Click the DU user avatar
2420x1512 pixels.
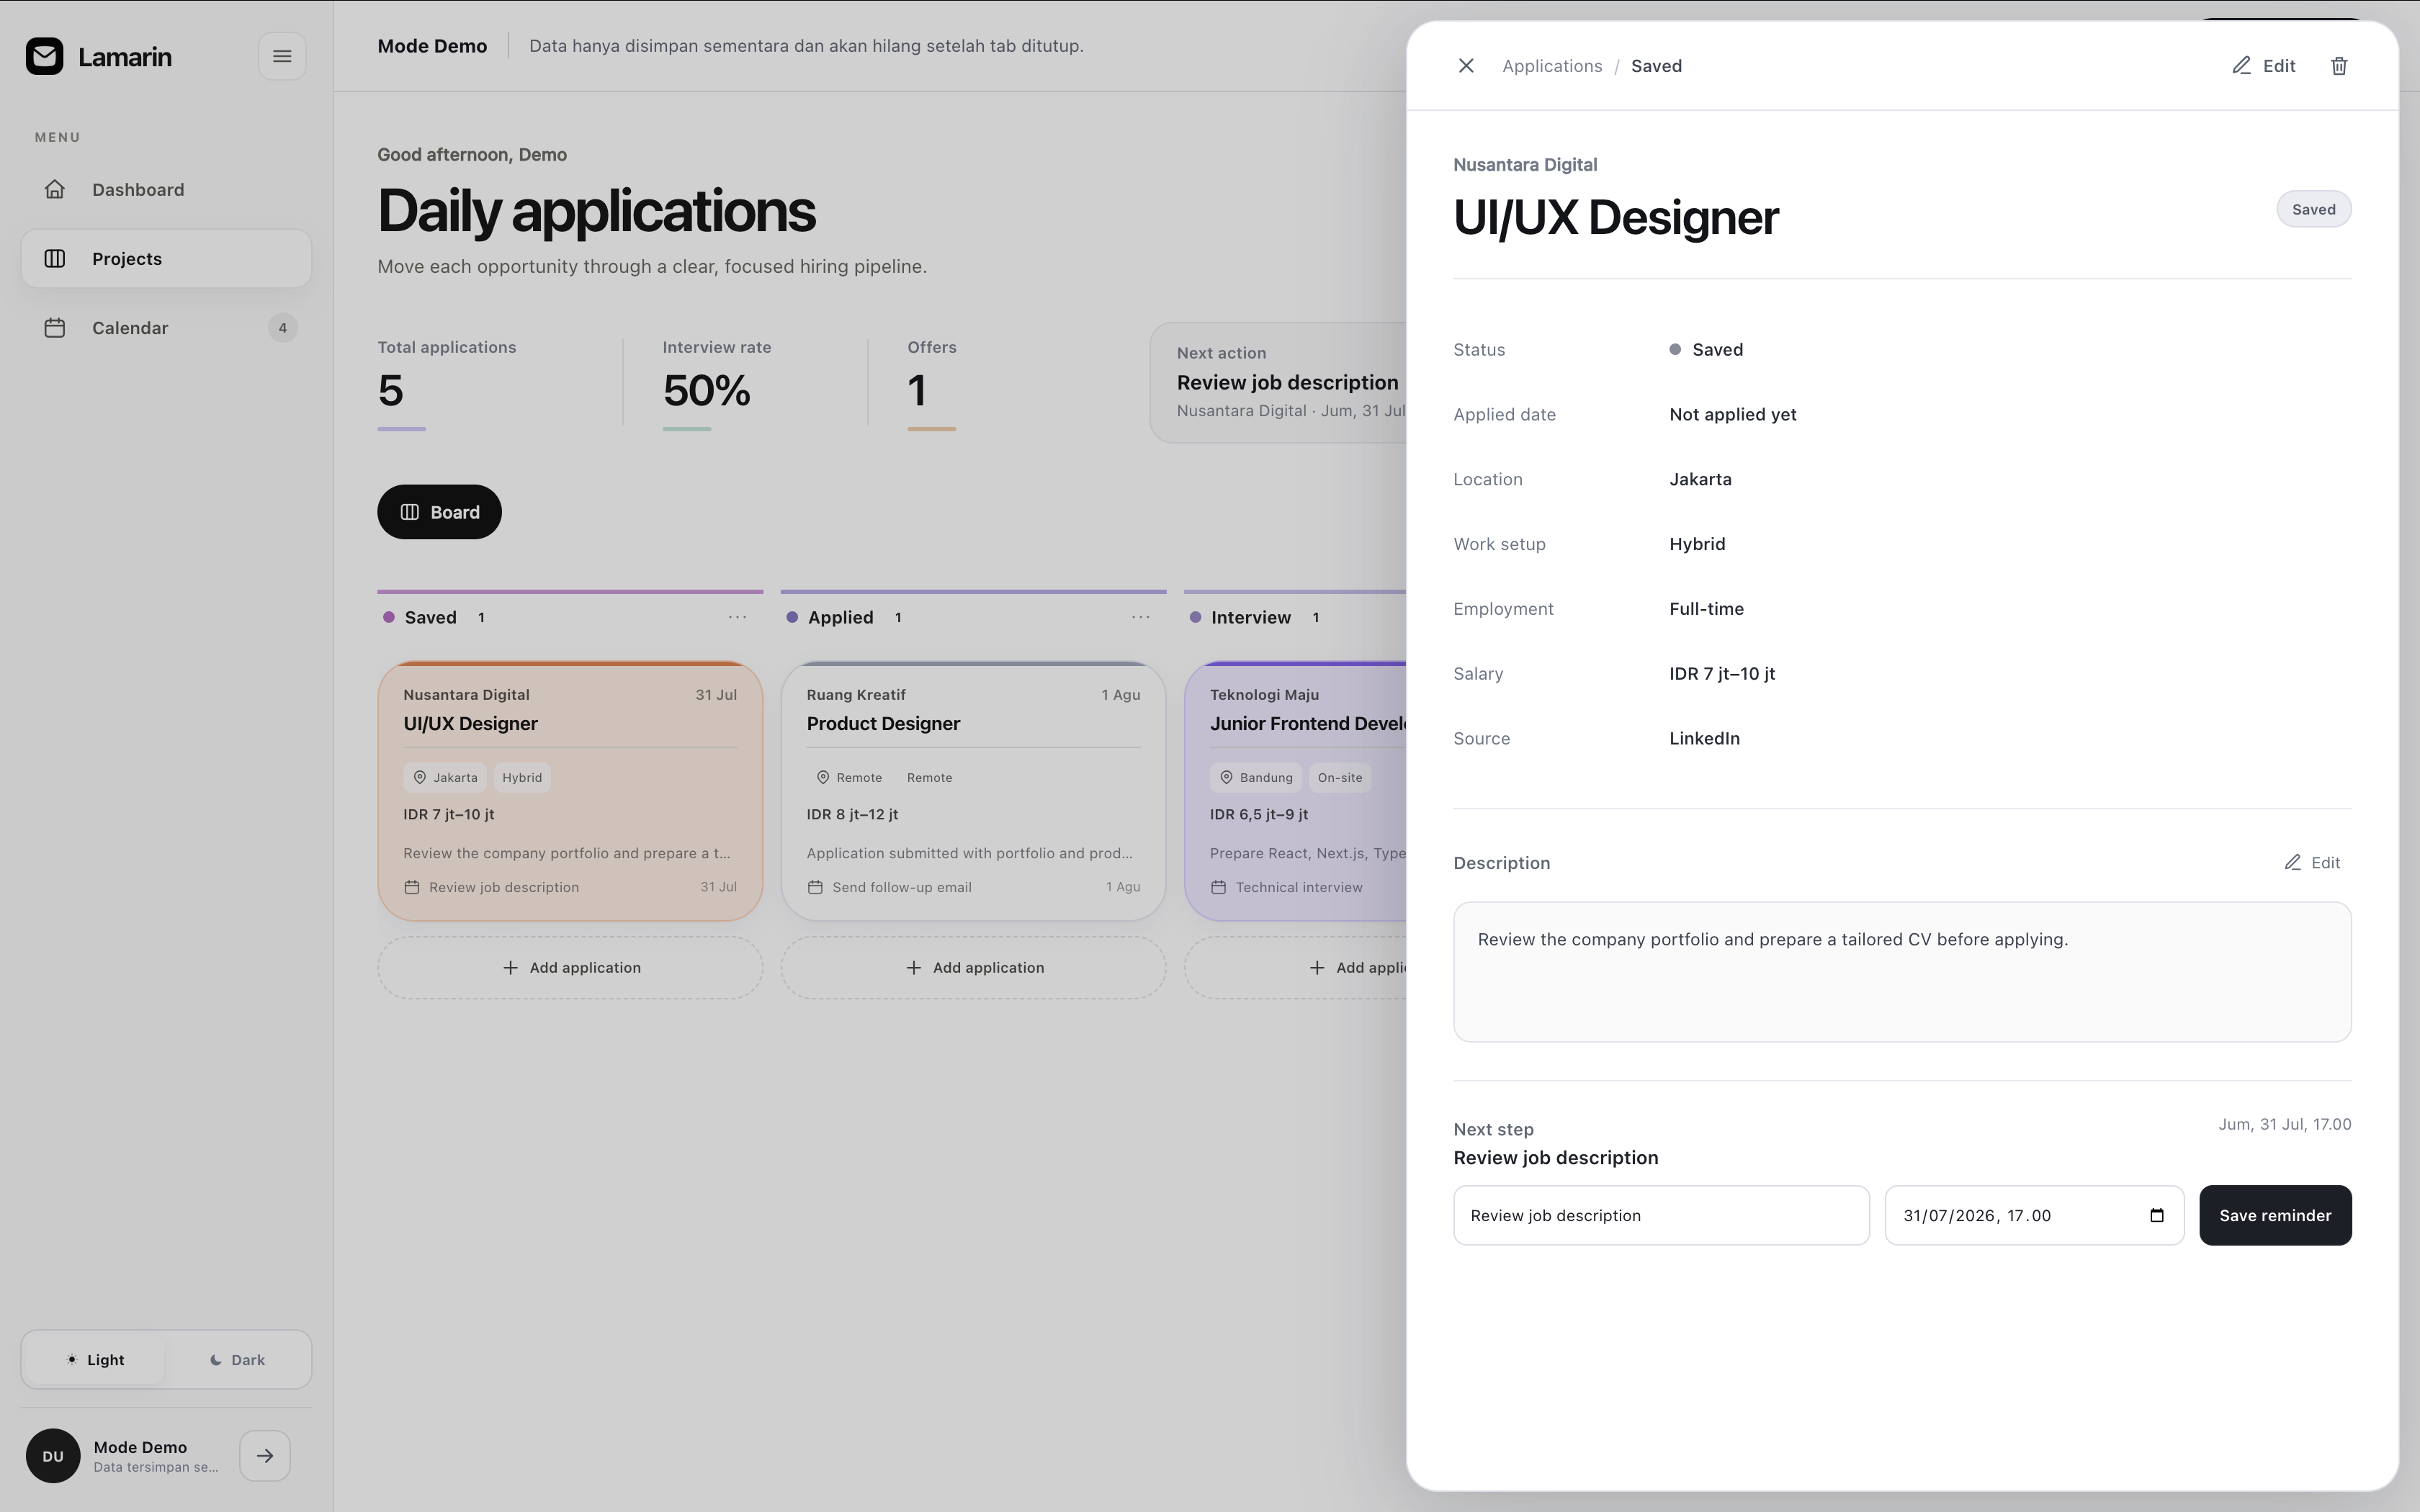53,1456
